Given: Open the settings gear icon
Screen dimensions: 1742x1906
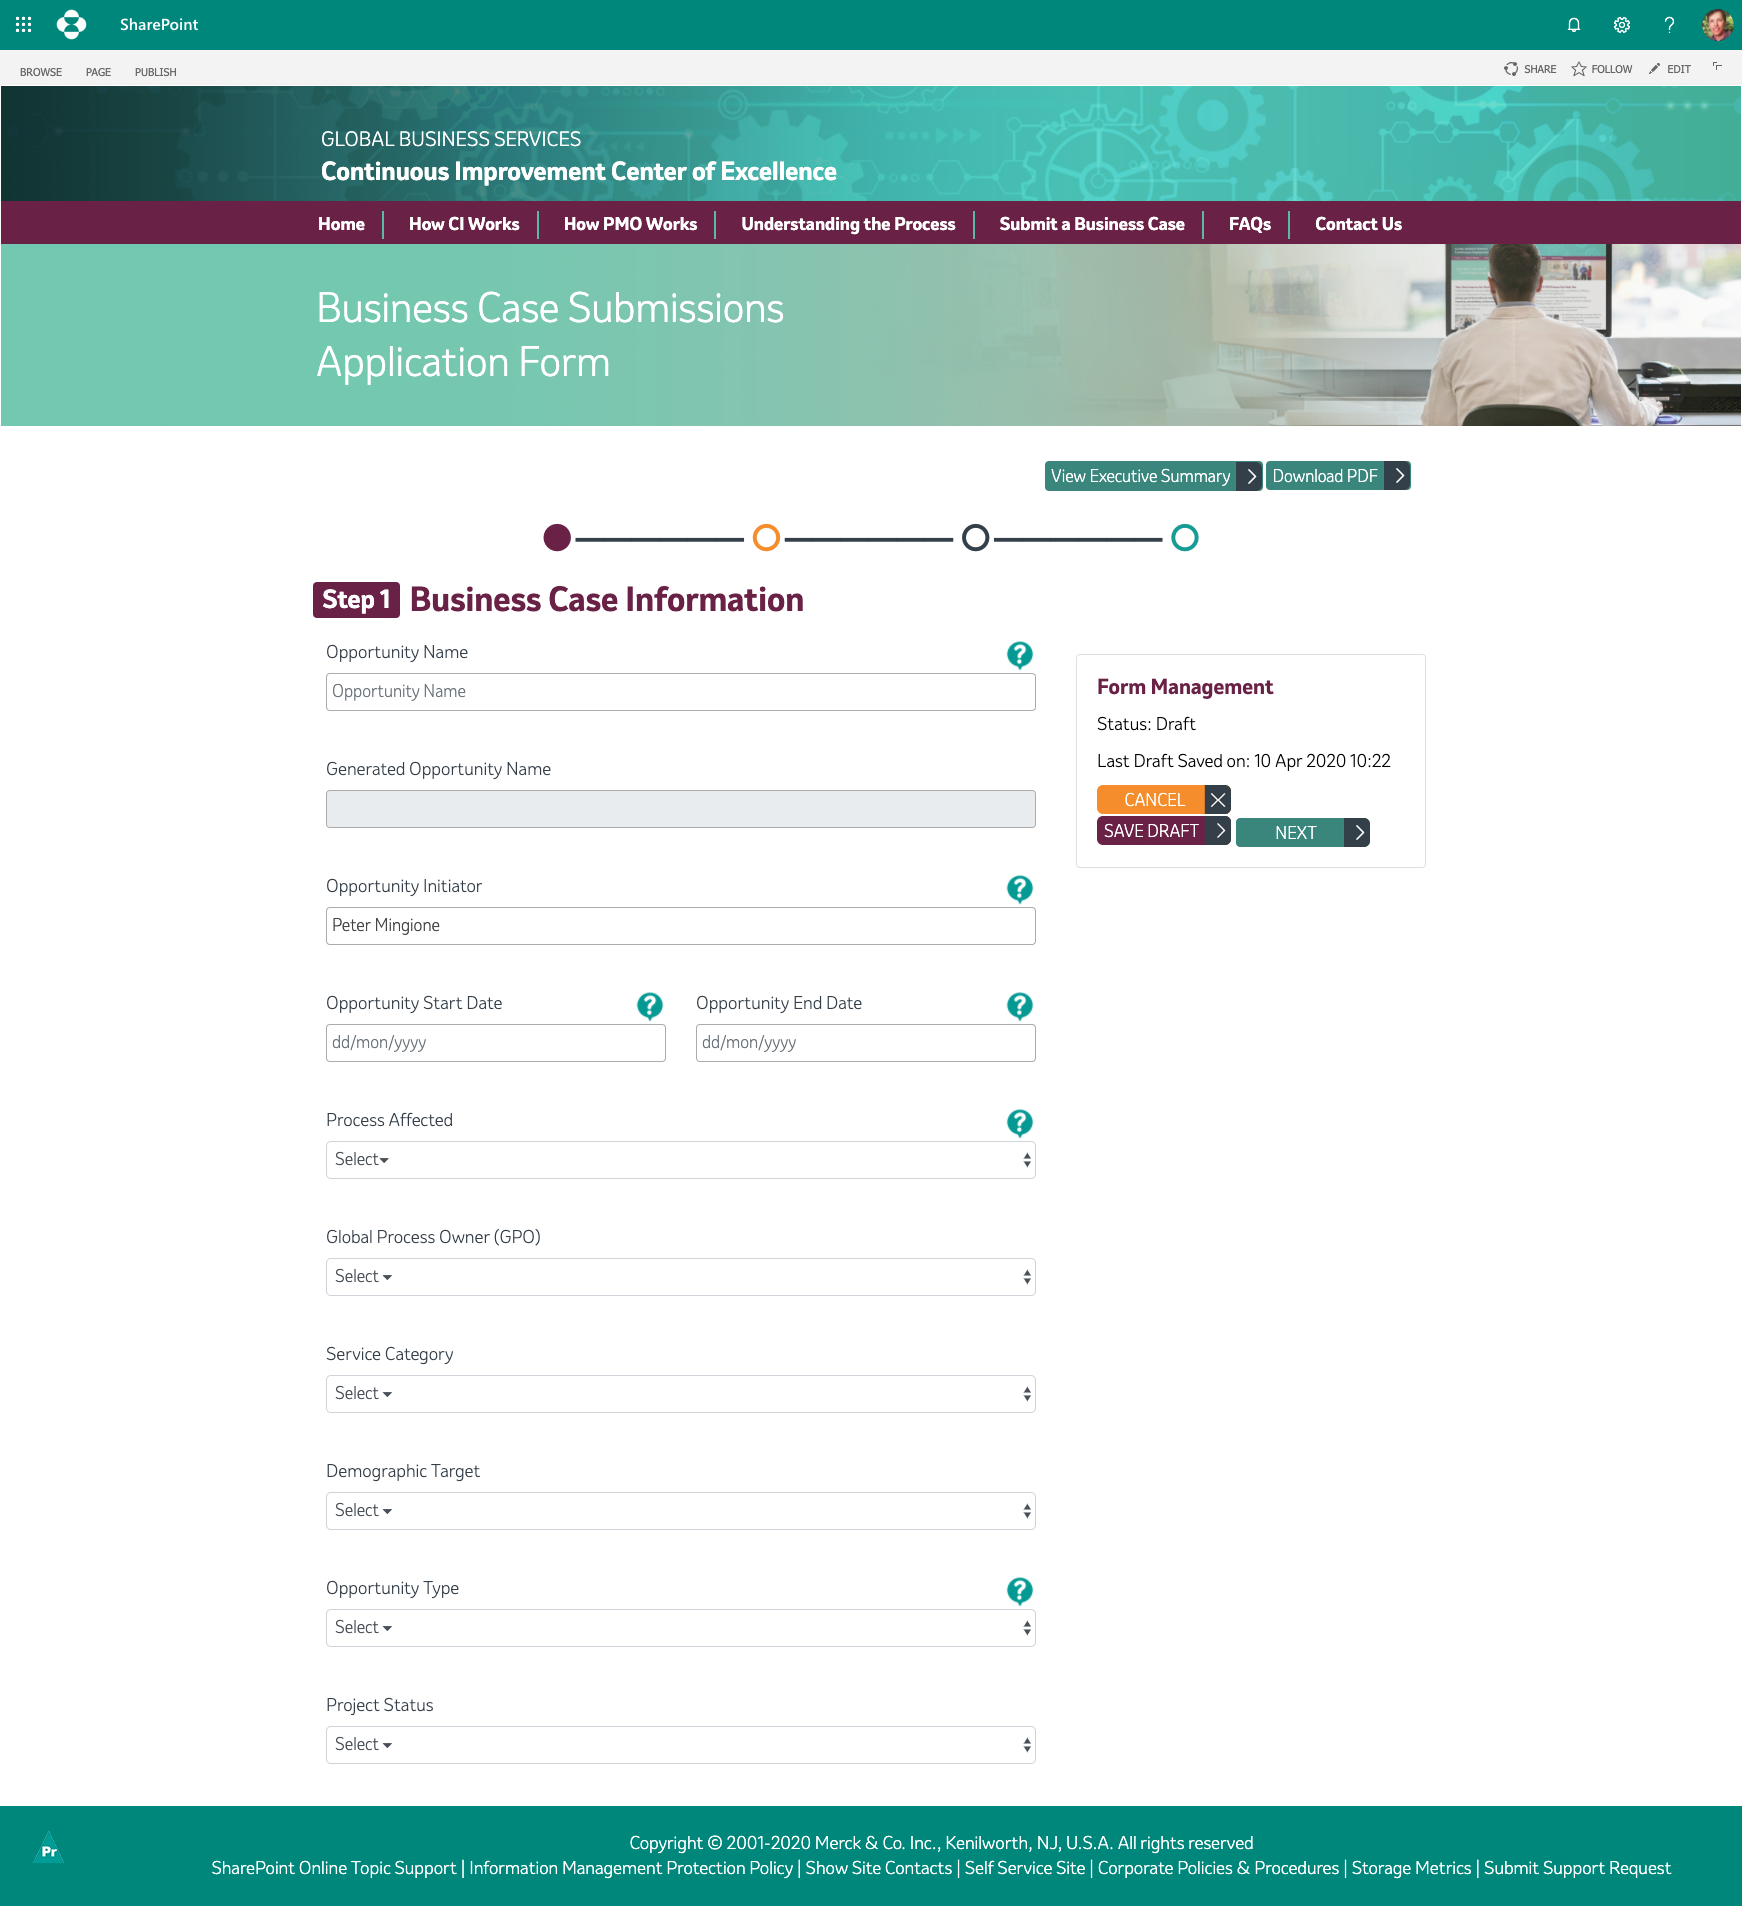Looking at the screenshot, I should [x=1621, y=25].
